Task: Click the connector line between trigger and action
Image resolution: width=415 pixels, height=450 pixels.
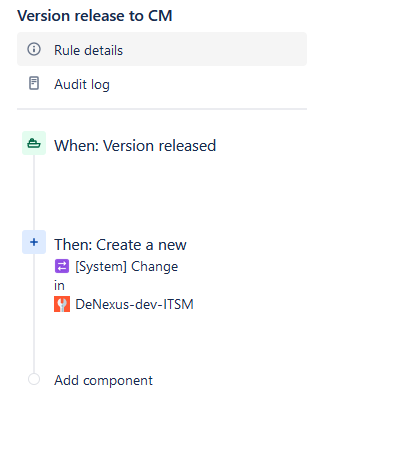Action: click(34, 192)
